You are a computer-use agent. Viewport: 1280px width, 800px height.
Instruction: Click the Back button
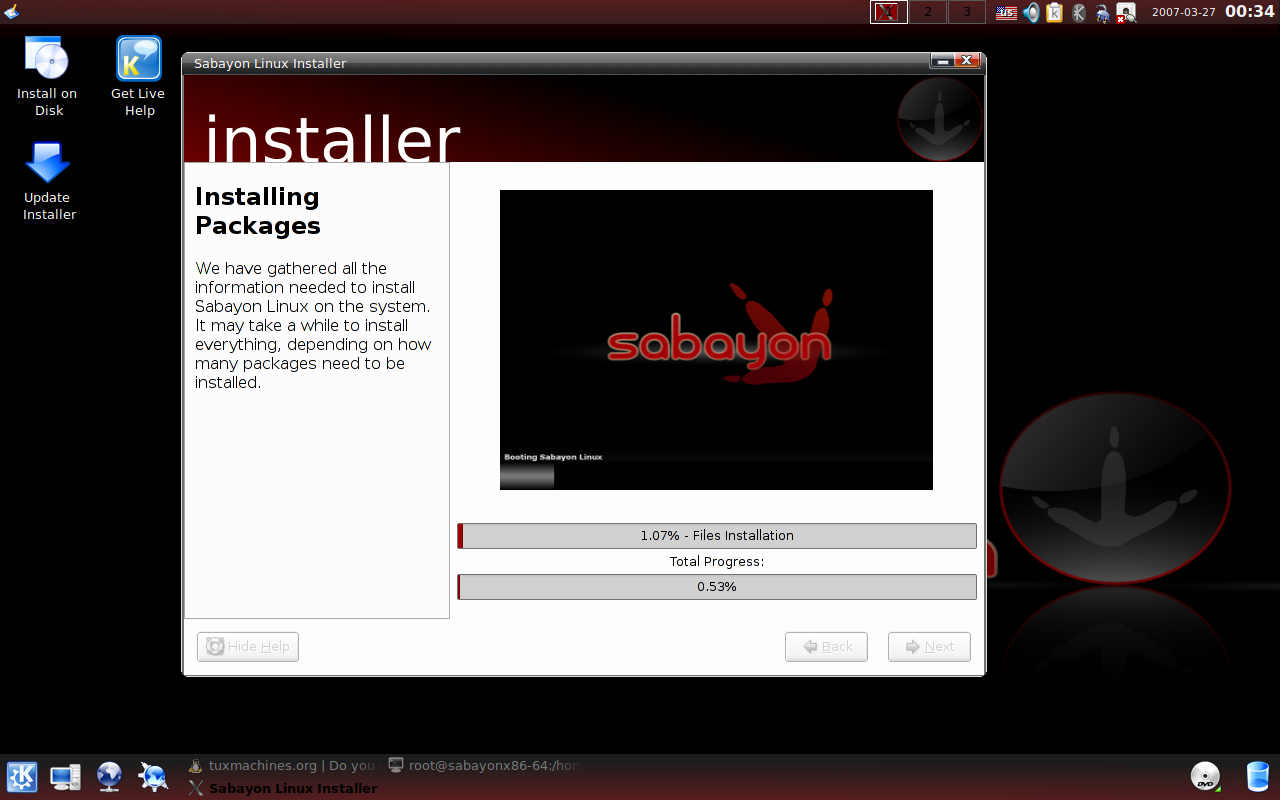click(826, 647)
